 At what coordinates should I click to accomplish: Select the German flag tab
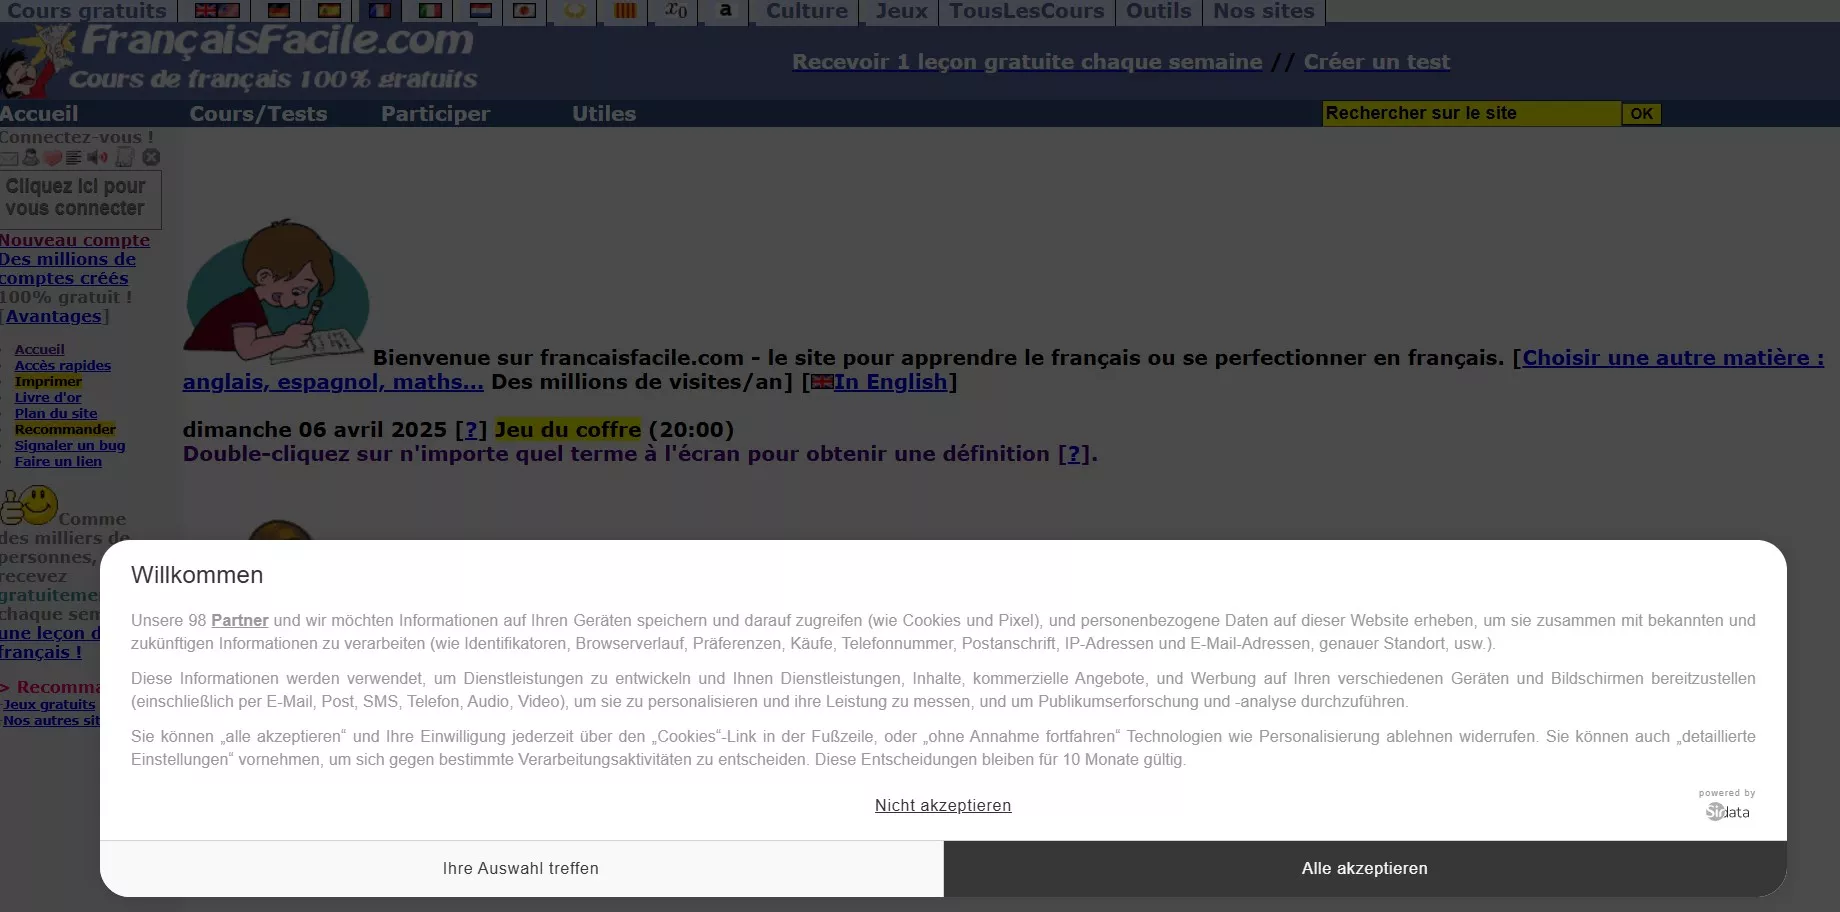tap(279, 11)
